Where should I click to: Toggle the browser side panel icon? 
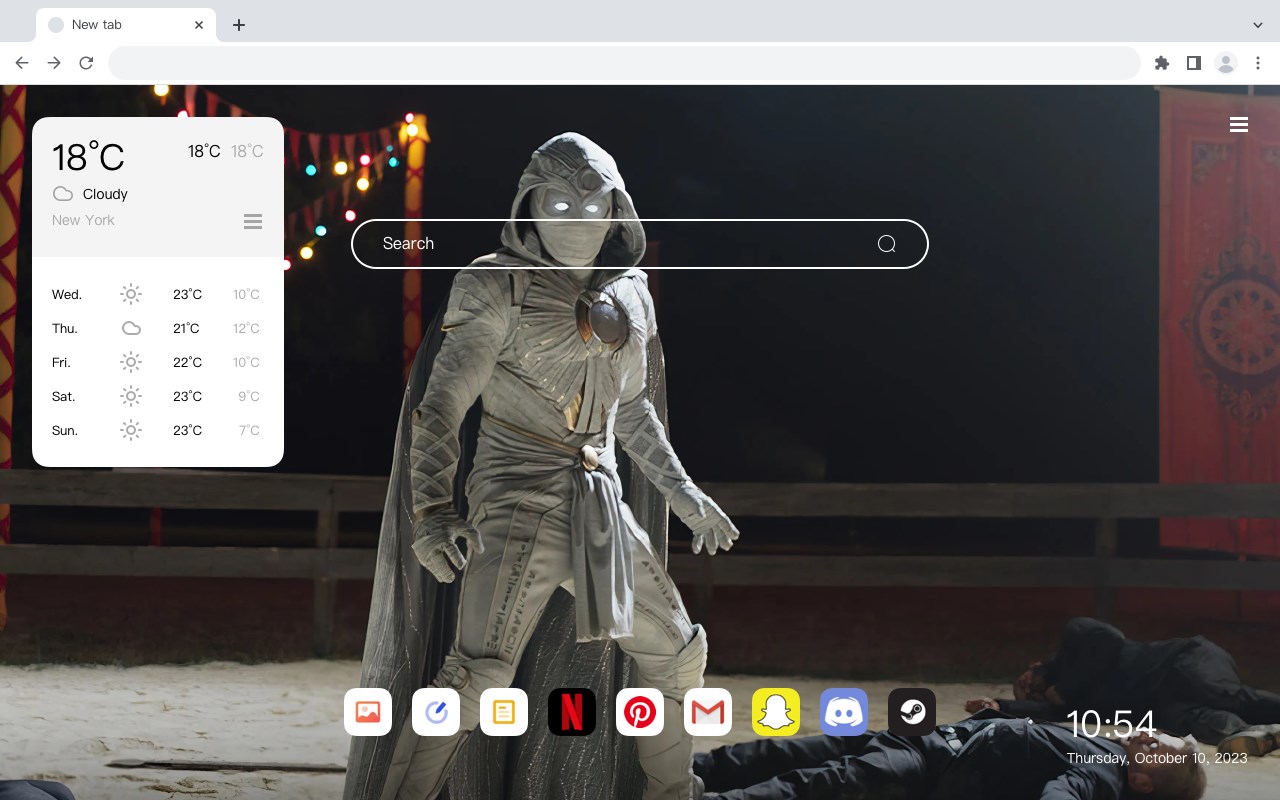[1193, 63]
